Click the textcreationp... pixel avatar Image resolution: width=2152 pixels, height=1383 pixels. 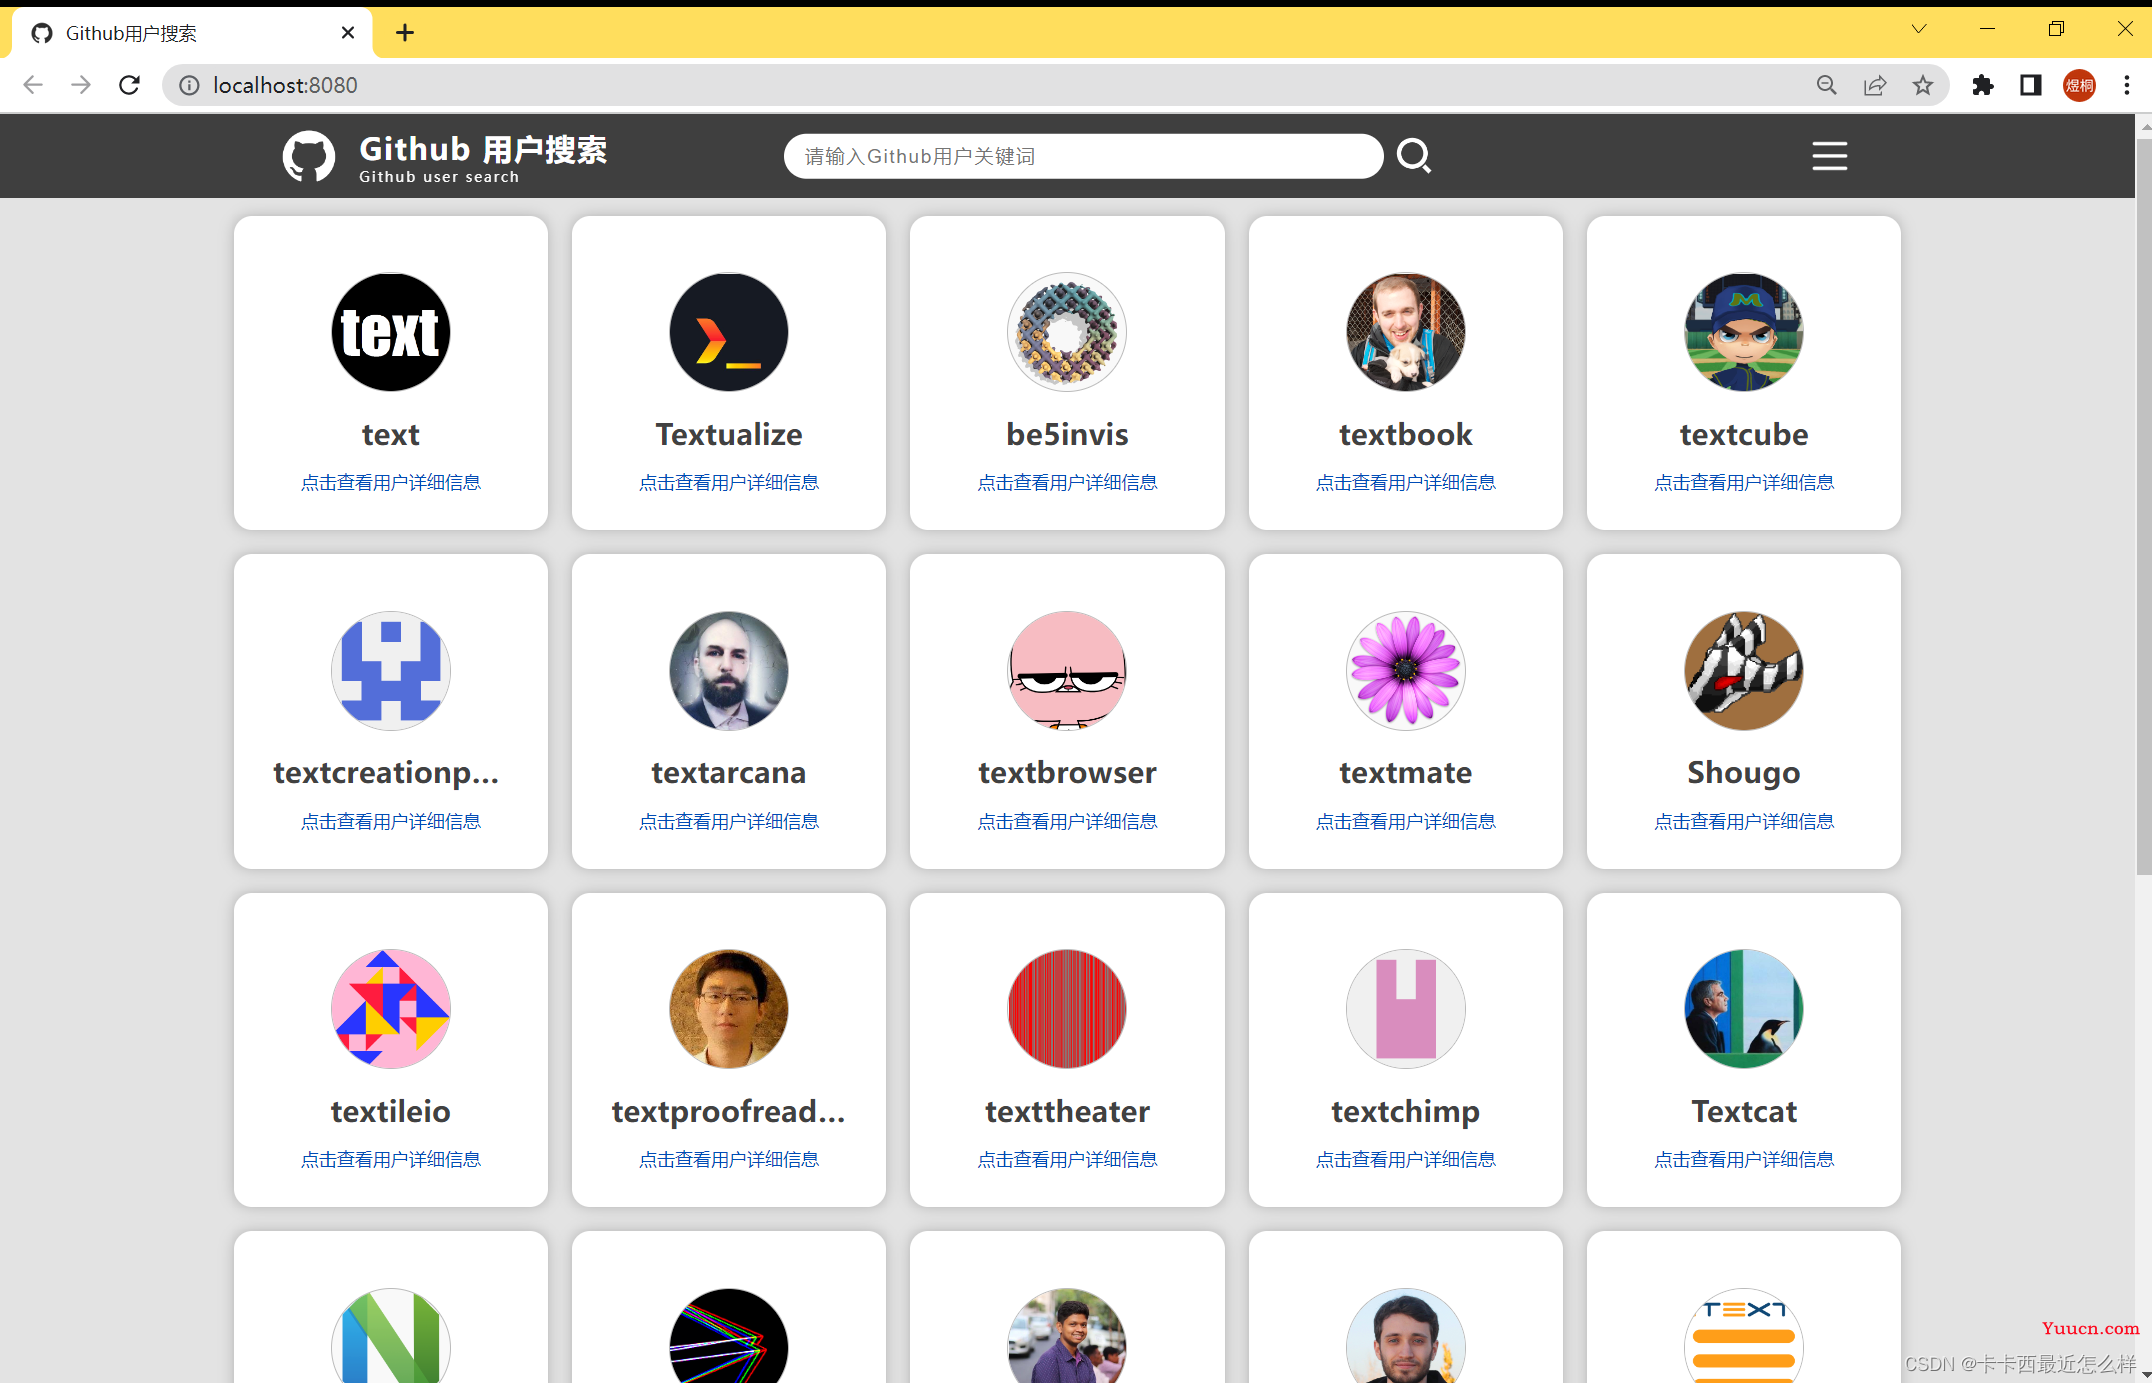[390, 670]
